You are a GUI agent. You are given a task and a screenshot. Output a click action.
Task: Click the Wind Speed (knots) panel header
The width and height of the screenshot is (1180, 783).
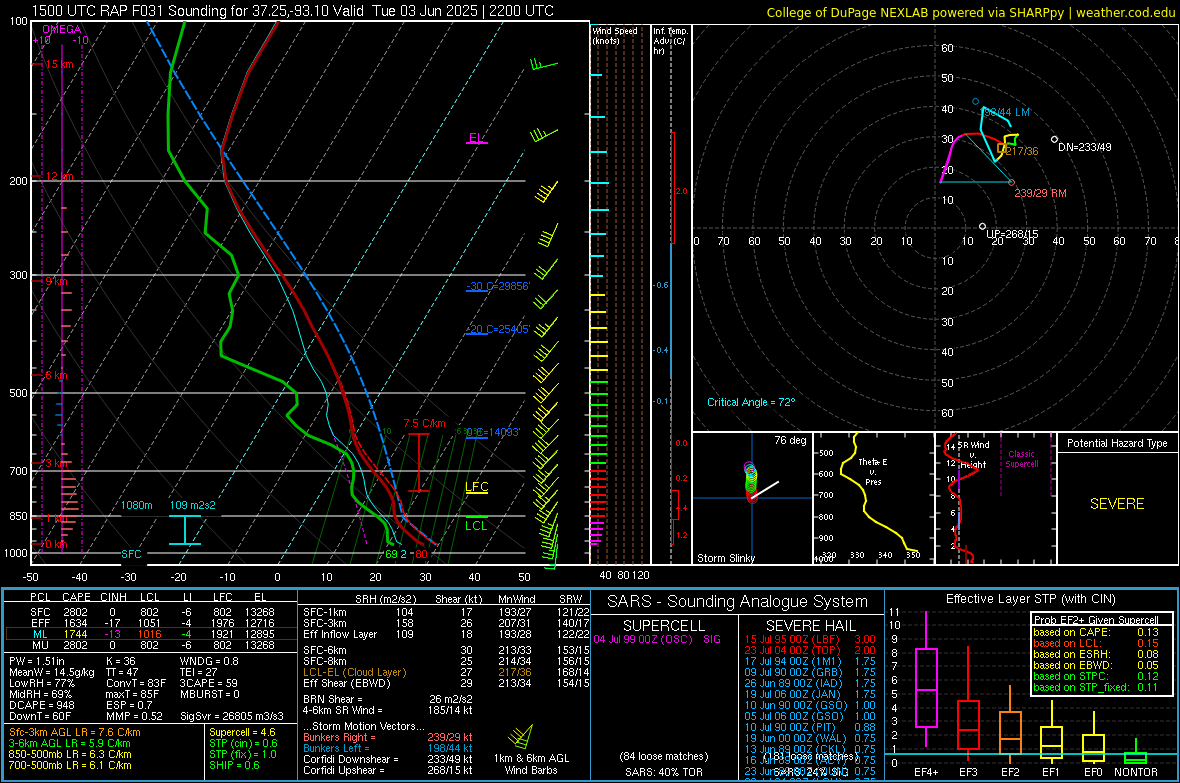click(615, 35)
